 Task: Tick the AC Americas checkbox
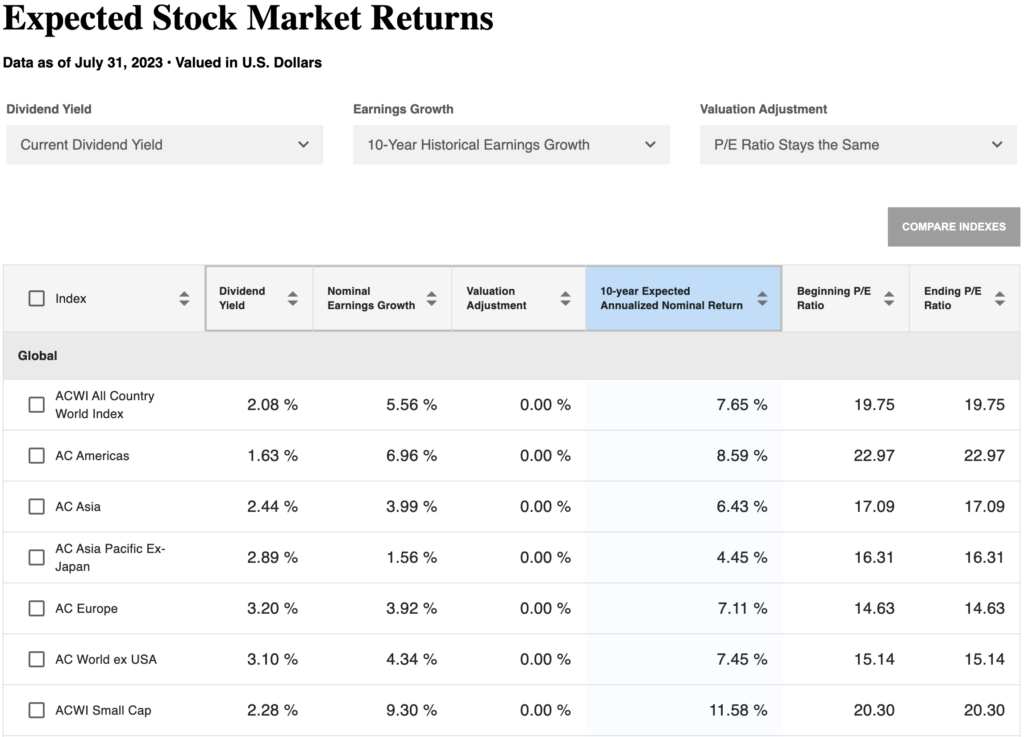tap(37, 456)
